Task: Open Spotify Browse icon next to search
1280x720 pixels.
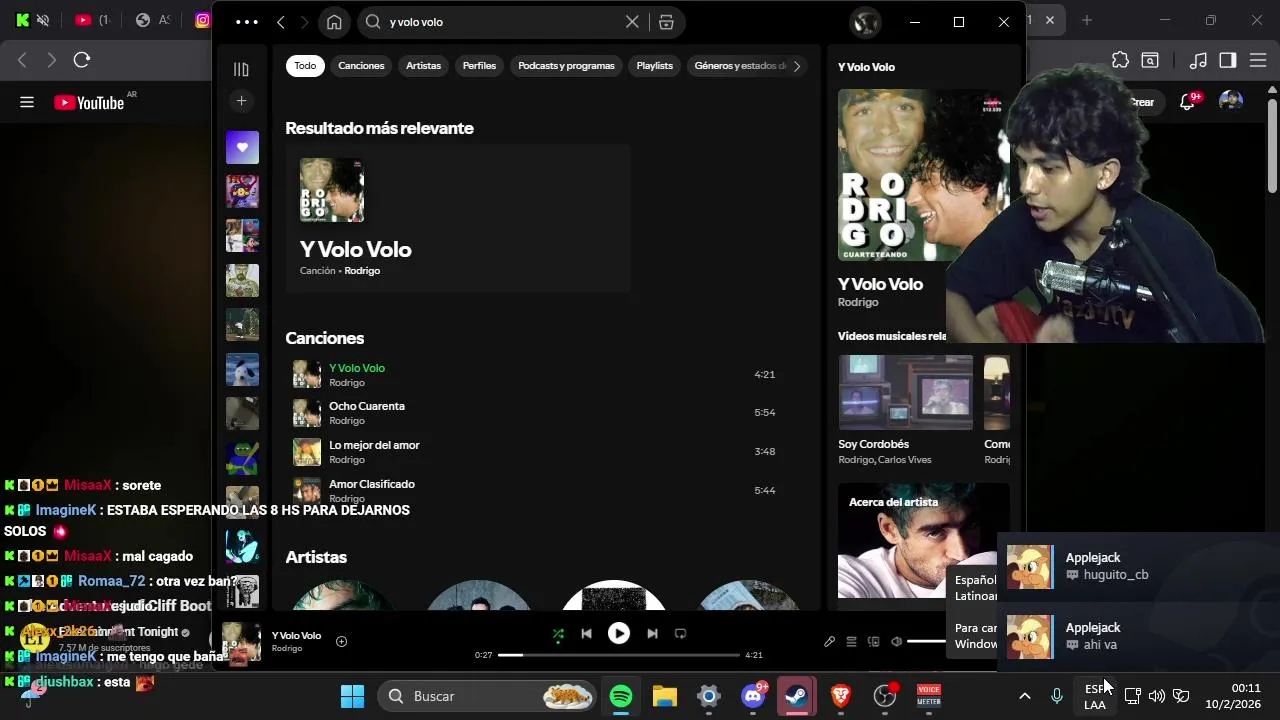Action: (x=666, y=22)
